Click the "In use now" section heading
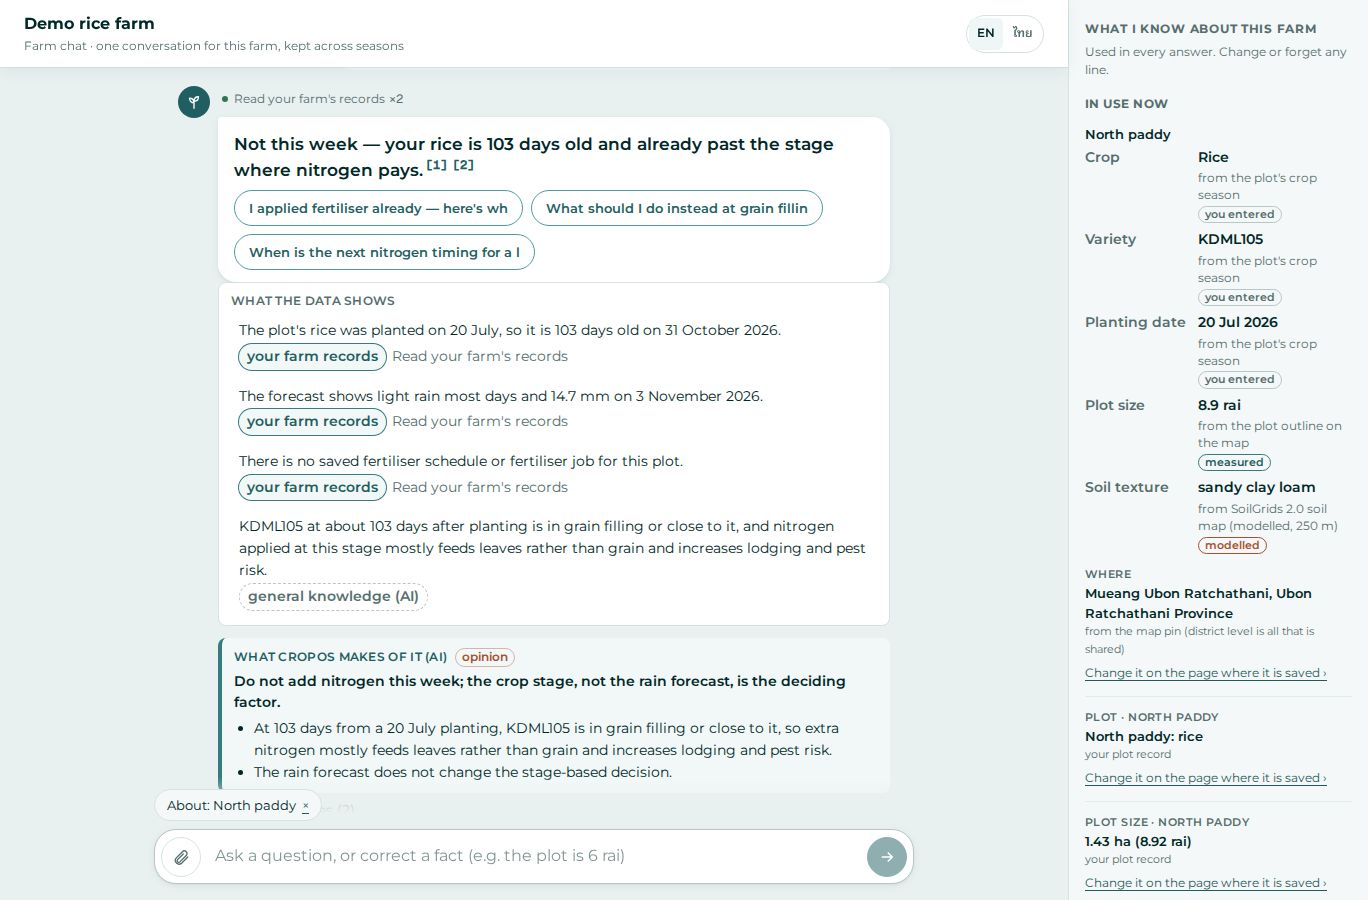The width and height of the screenshot is (1368, 900). pyautogui.click(x=1126, y=104)
